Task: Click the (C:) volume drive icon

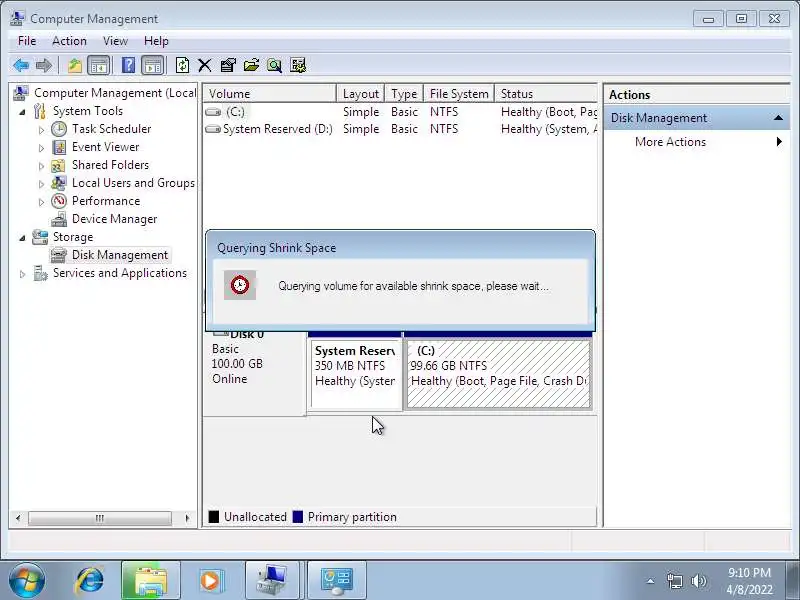Action: pyautogui.click(x=213, y=112)
